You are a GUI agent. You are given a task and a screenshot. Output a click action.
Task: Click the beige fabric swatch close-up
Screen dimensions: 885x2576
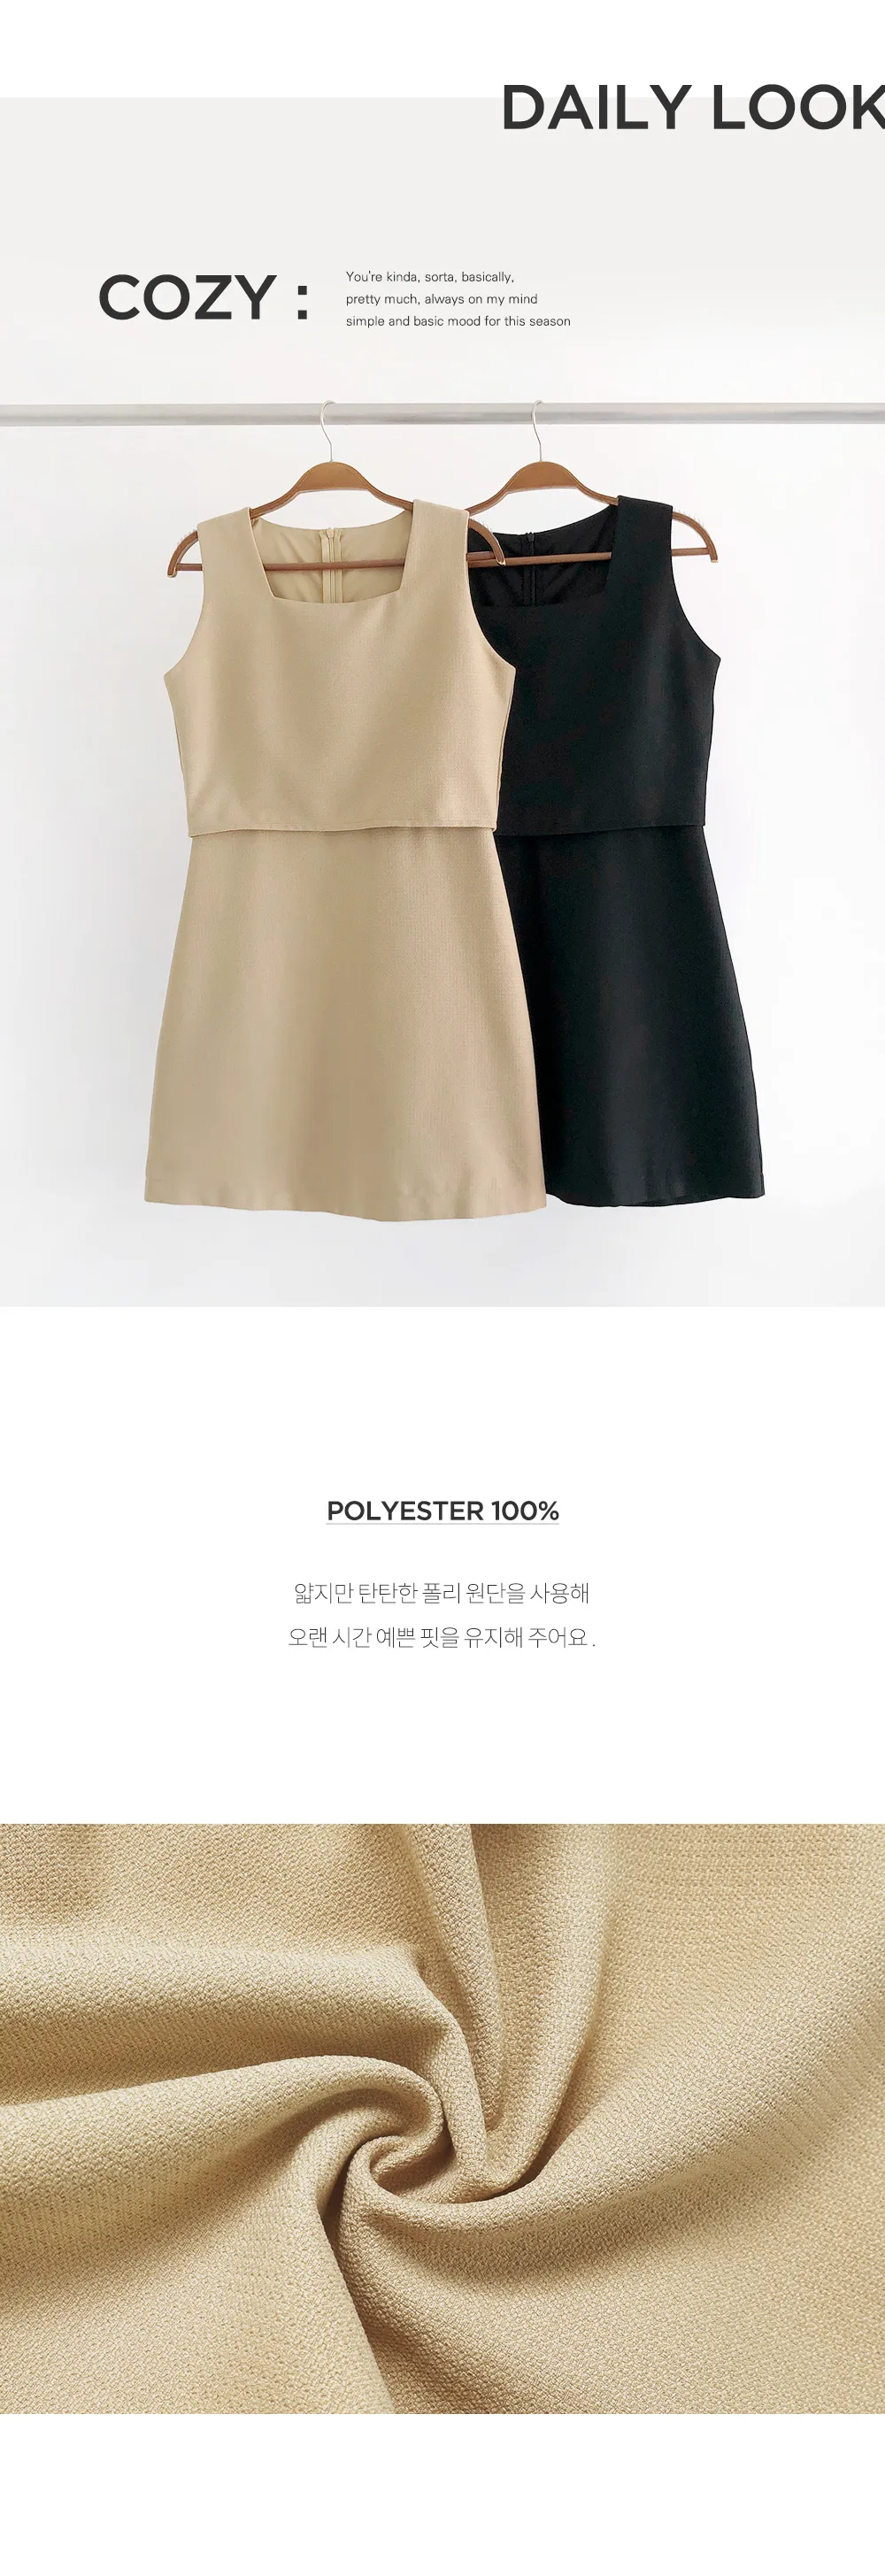pyautogui.click(x=442, y=2118)
